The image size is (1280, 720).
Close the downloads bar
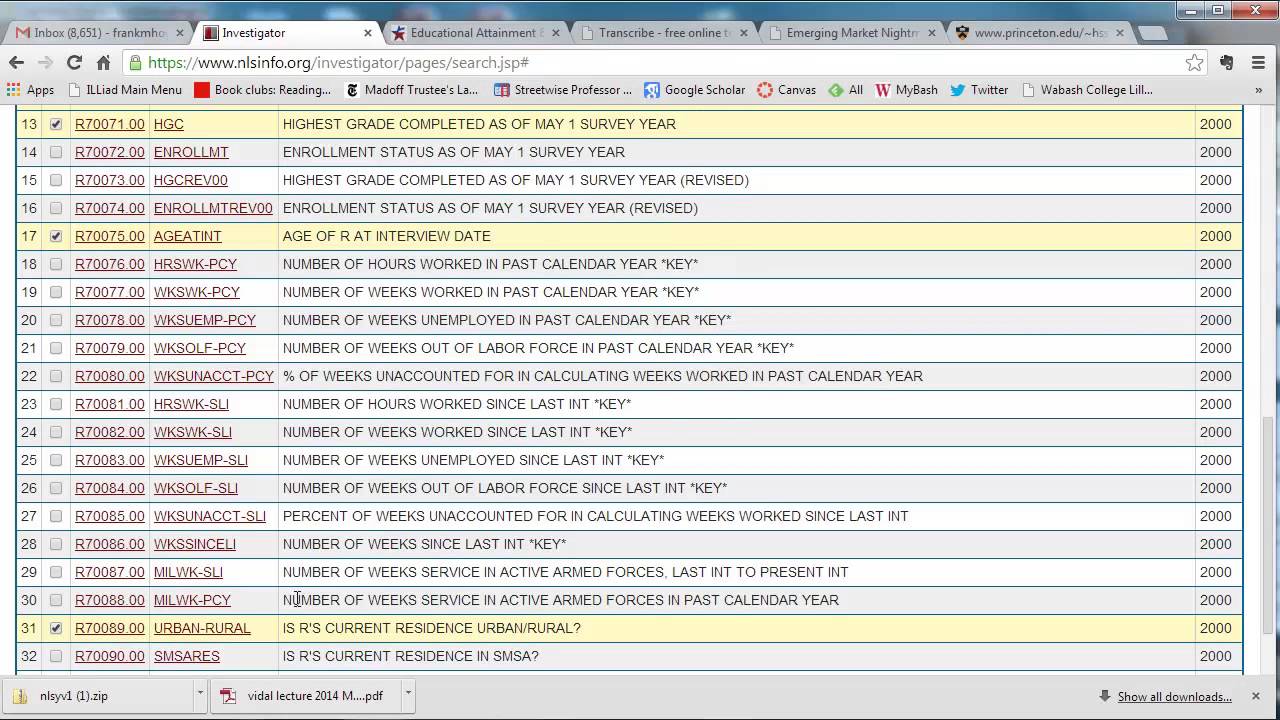coord(1256,696)
